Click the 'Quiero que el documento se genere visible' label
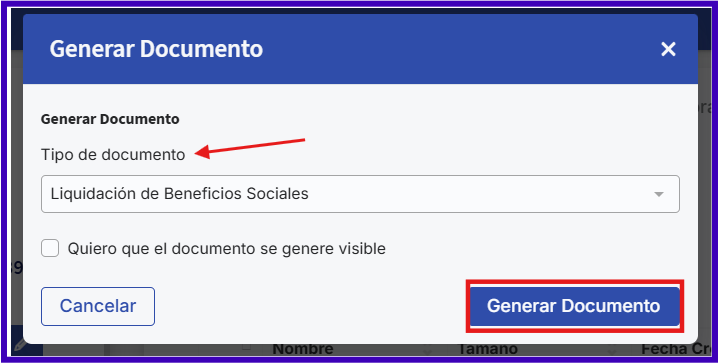This screenshot has width=718, height=364. point(227,249)
